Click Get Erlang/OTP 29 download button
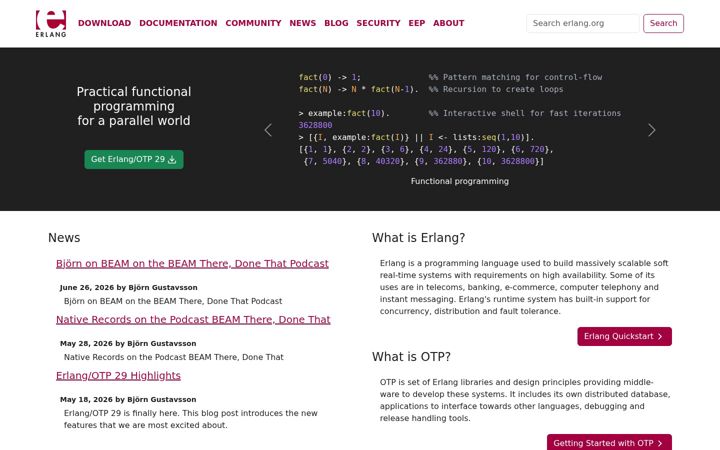Image resolution: width=720 pixels, height=450 pixels. tap(134, 159)
